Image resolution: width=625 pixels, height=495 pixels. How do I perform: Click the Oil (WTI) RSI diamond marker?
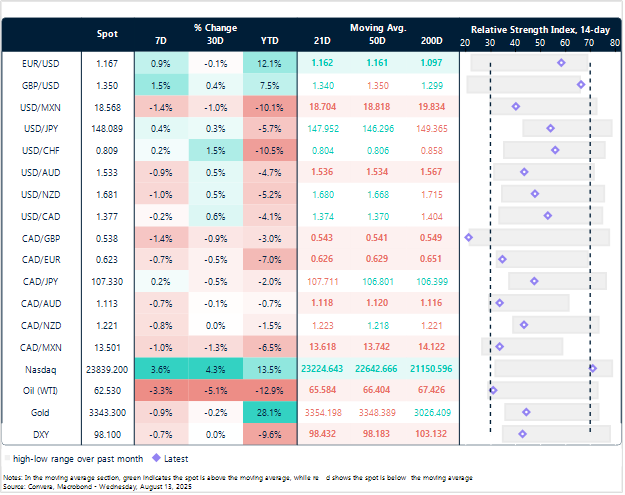pos(493,390)
